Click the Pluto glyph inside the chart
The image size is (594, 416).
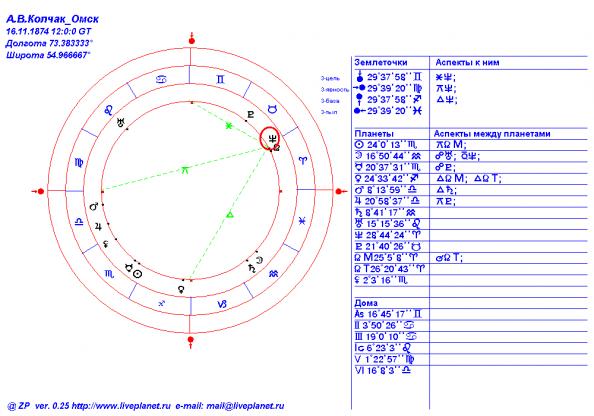click(x=251, y=115)
